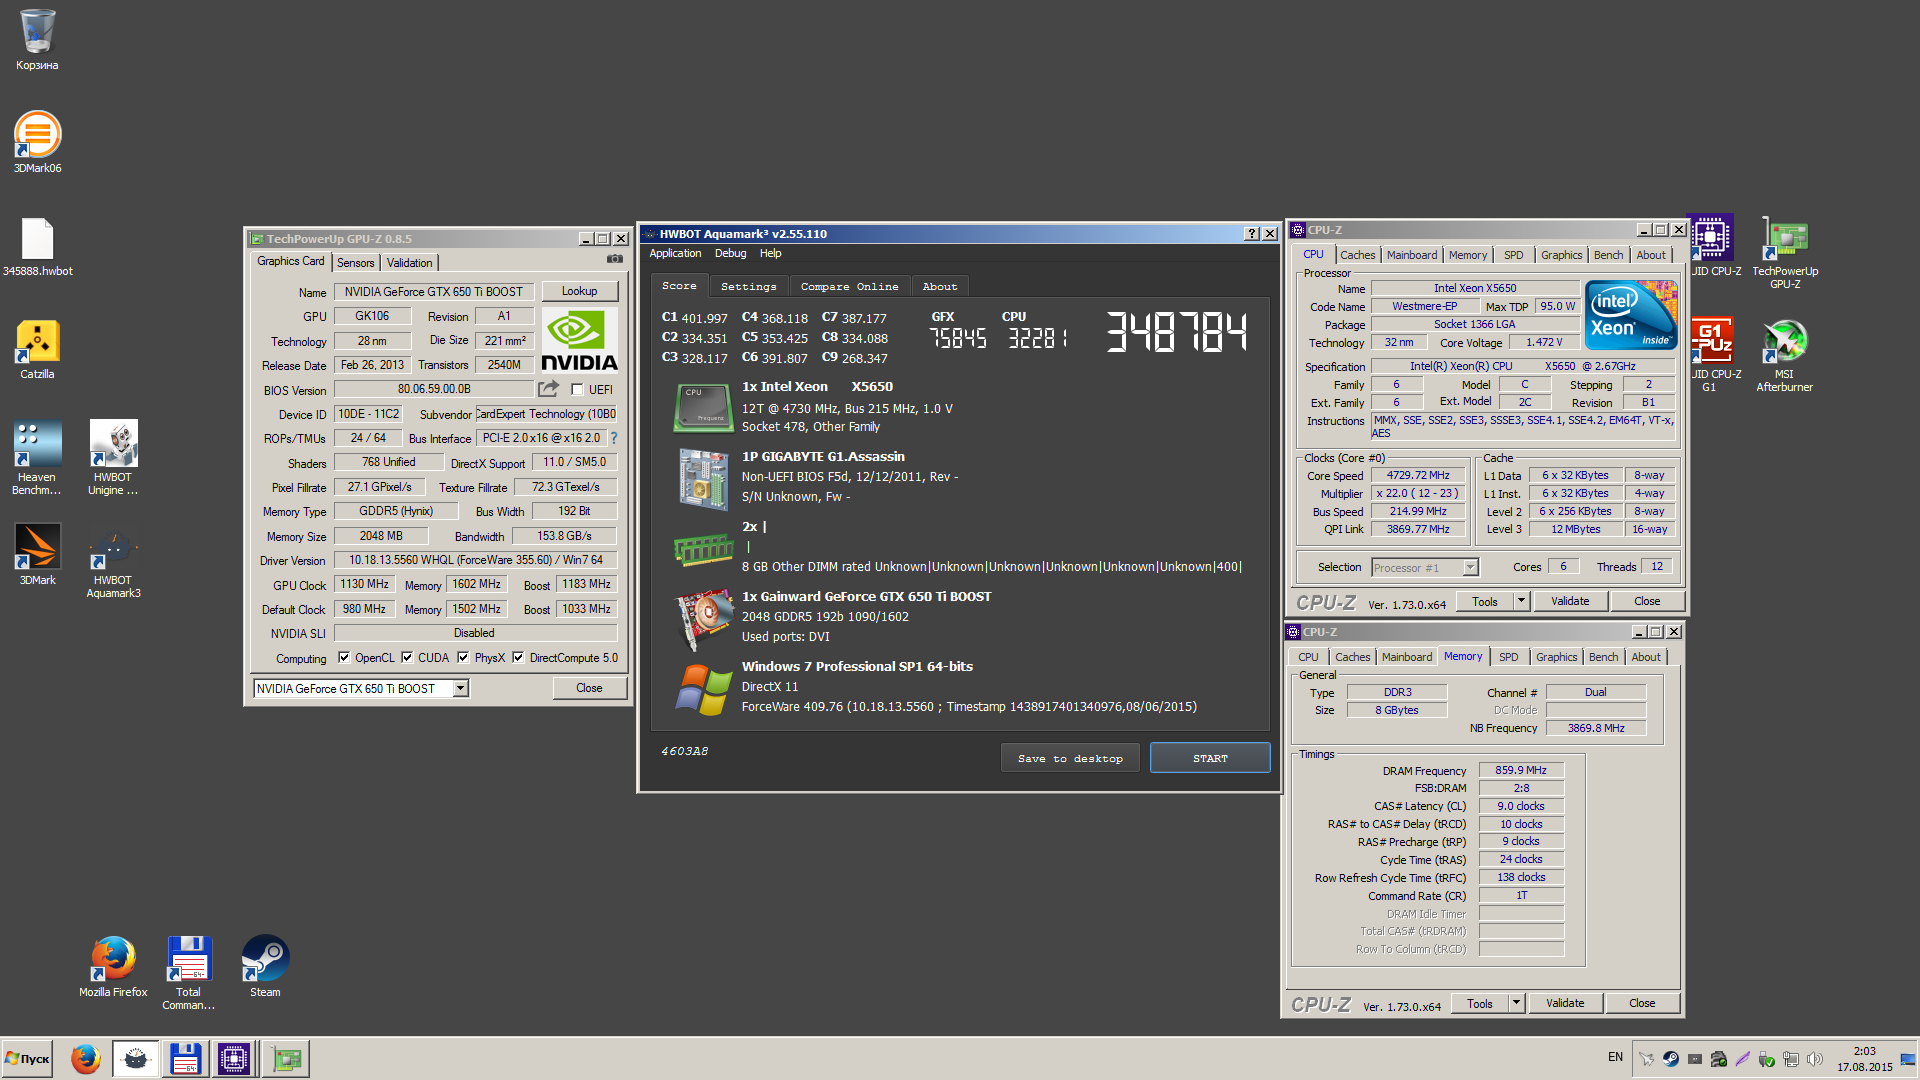
Task: Click the Aquamark cat icon in taskbar
Action: [x=135, y=1058]
